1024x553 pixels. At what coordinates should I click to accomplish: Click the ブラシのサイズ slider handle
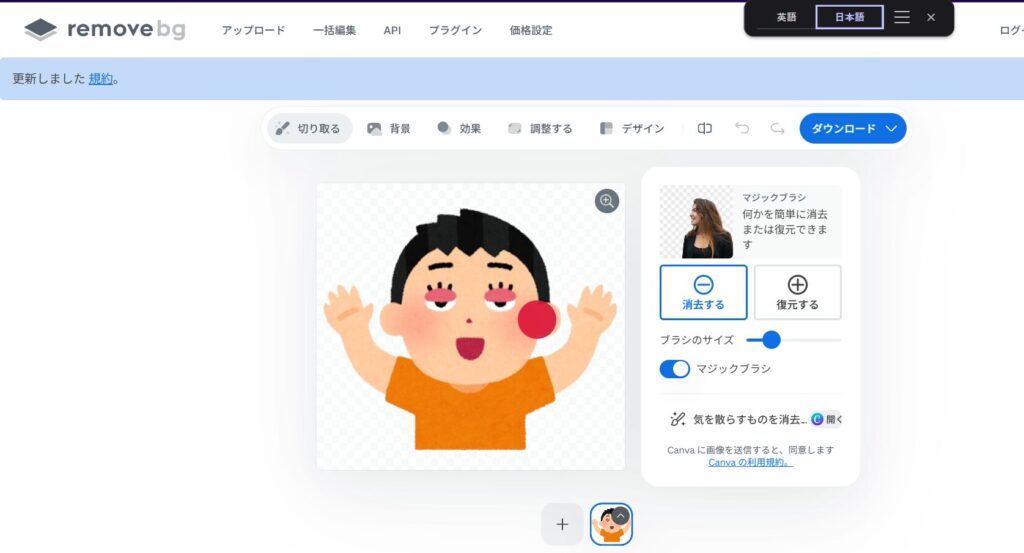click(x=771, y=340)
